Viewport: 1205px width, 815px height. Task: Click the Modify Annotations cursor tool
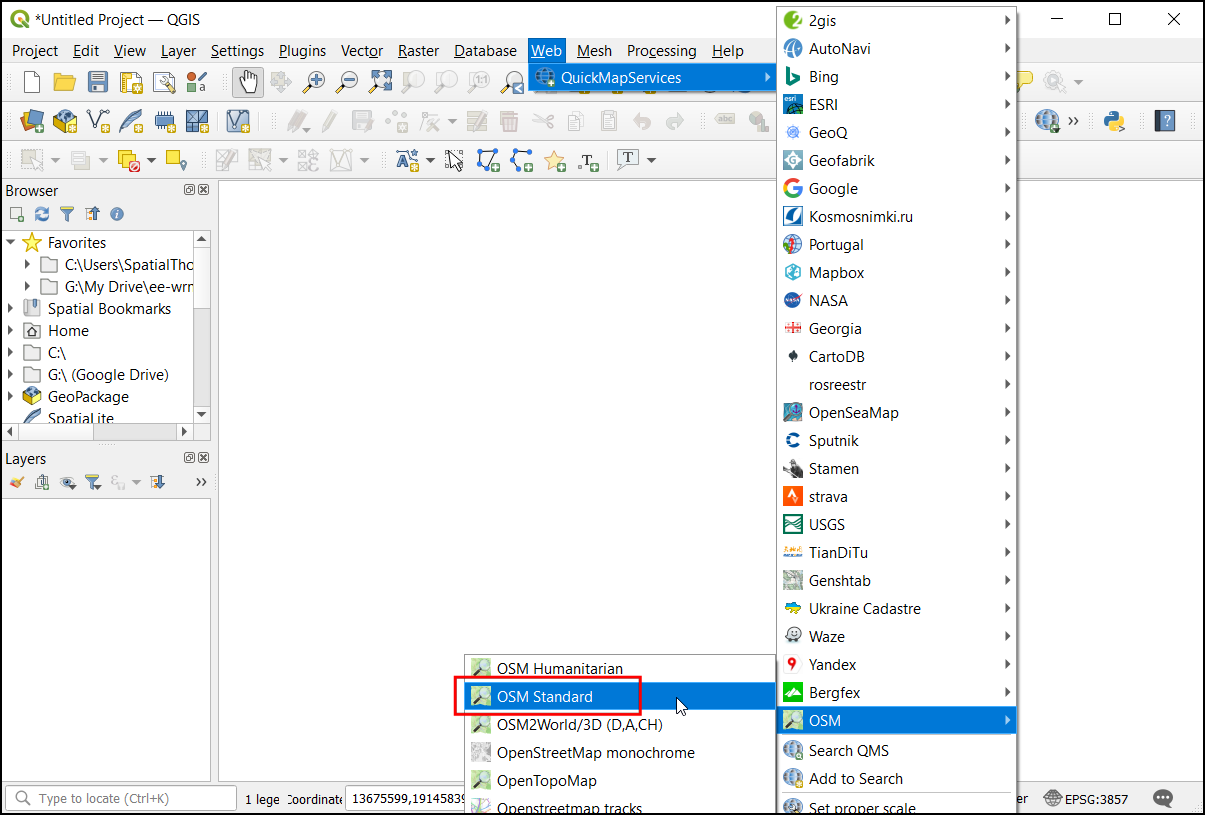455,160
